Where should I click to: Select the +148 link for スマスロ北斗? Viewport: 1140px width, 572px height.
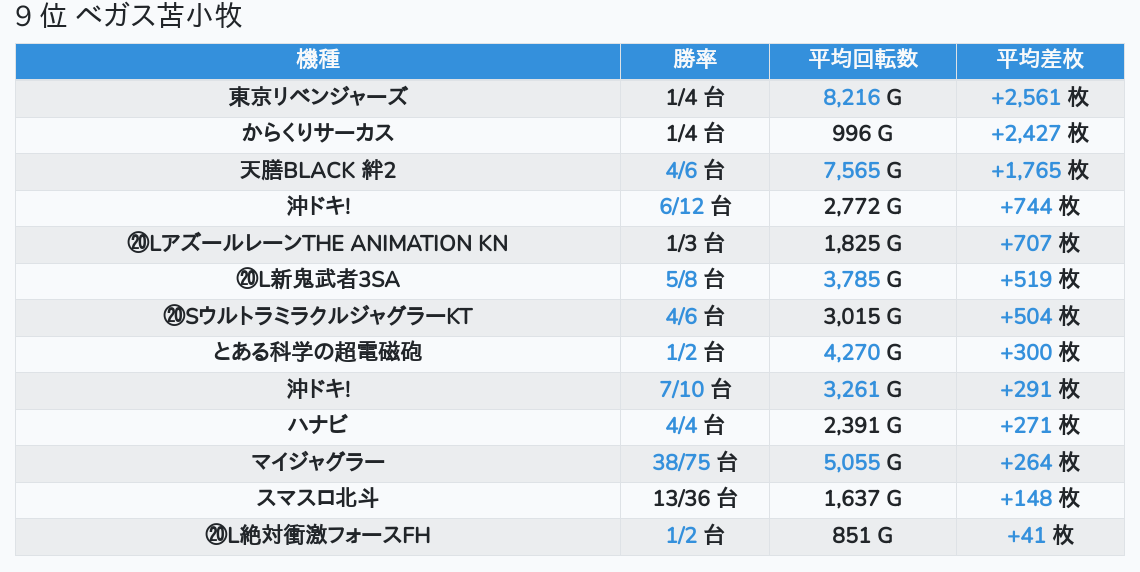1026,498
